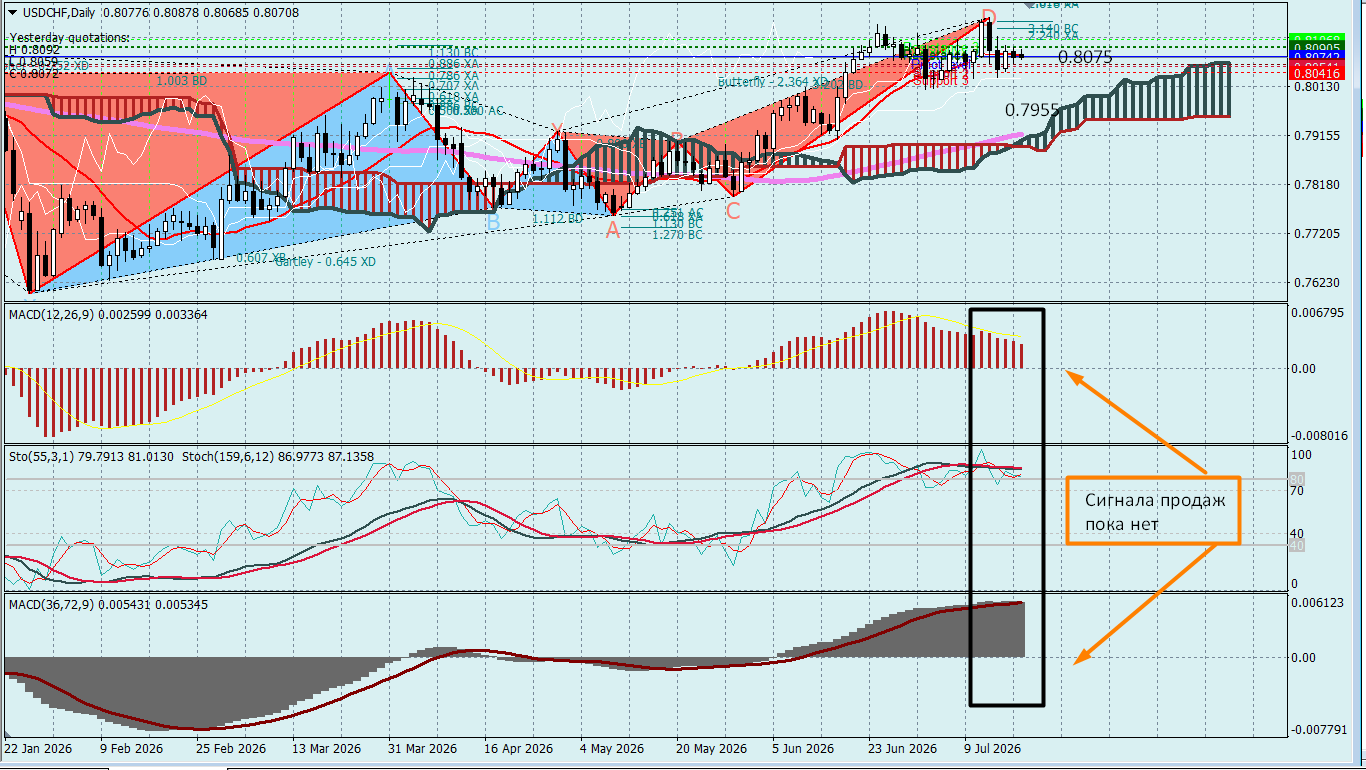1366x770 pixels.
Task: Click the 22 Jan 2026 date label
Action: [x=38, y=749]
